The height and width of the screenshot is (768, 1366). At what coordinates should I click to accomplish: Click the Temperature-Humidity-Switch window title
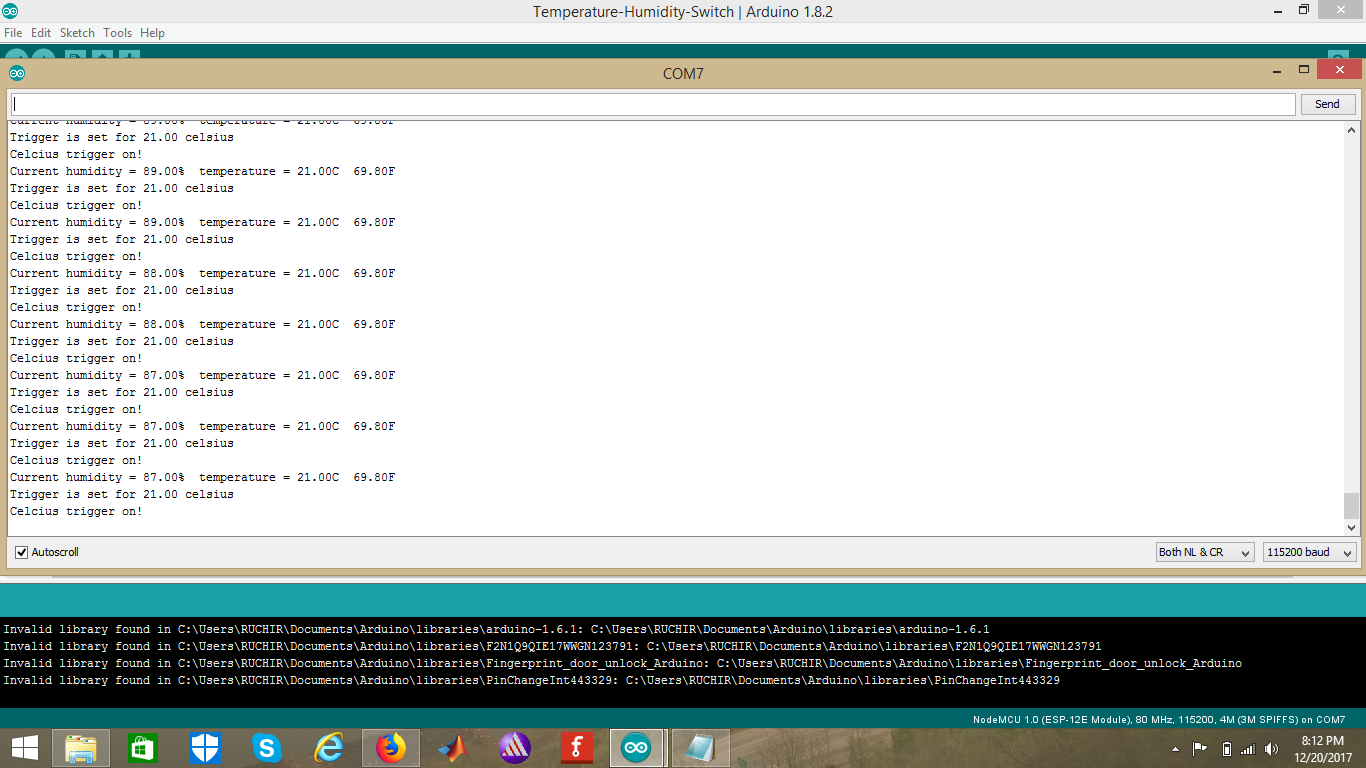point(683,12)
